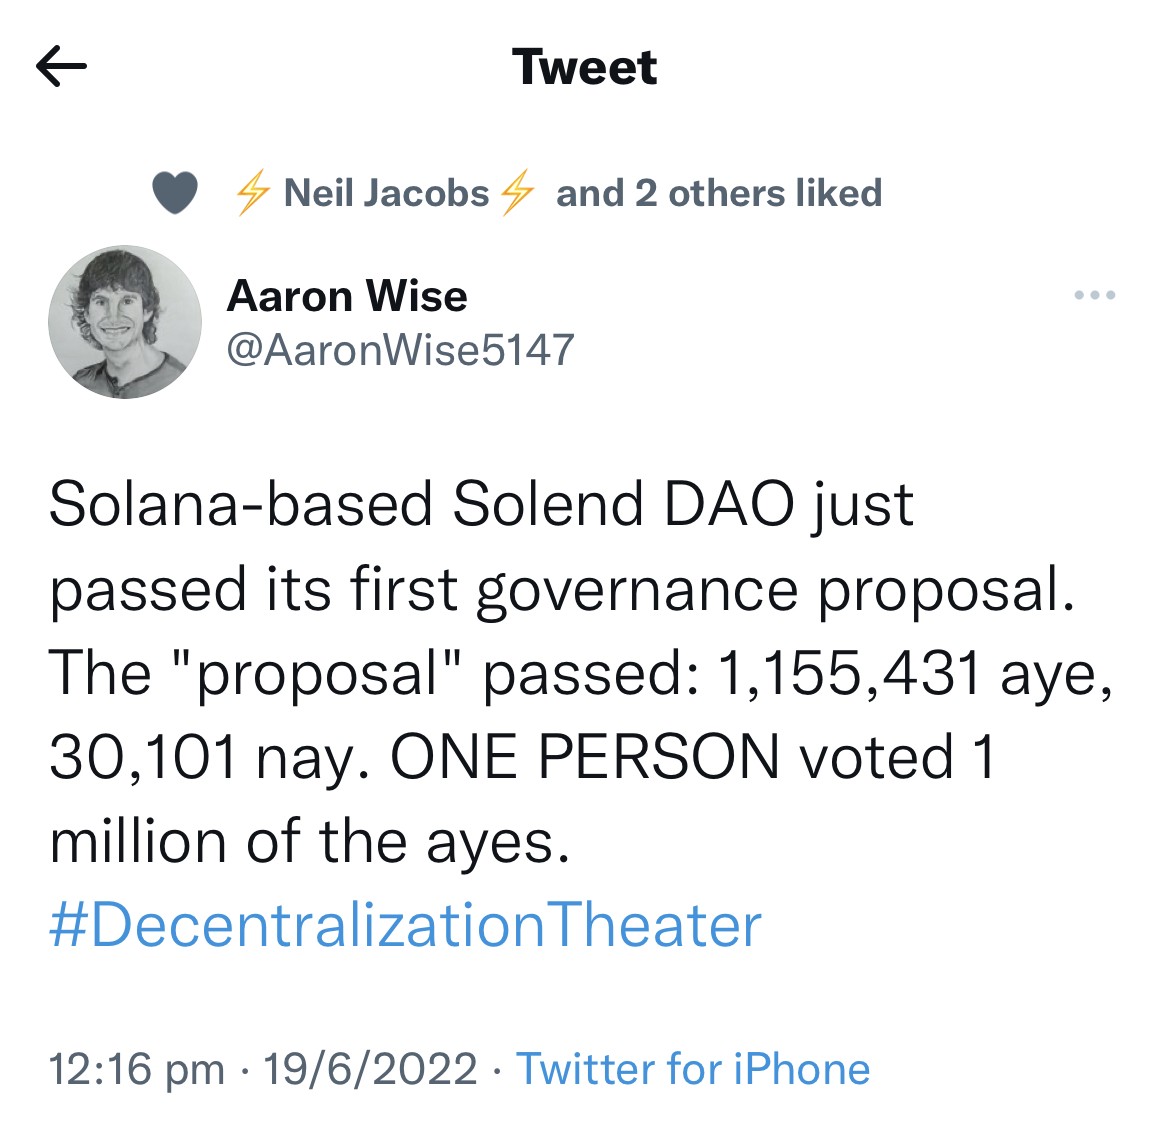Click the tweet timestamp 12:16 pm

(x=135, y=1068)
